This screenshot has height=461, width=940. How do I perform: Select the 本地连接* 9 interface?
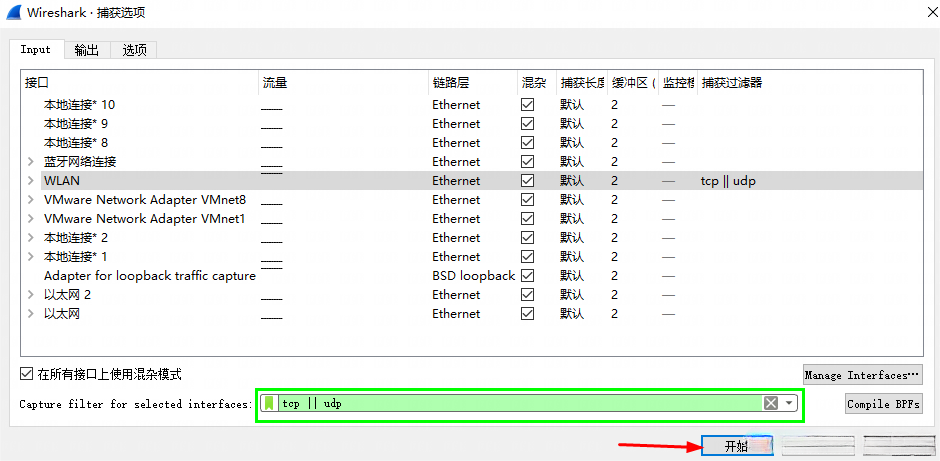click(x=76, y=124)
